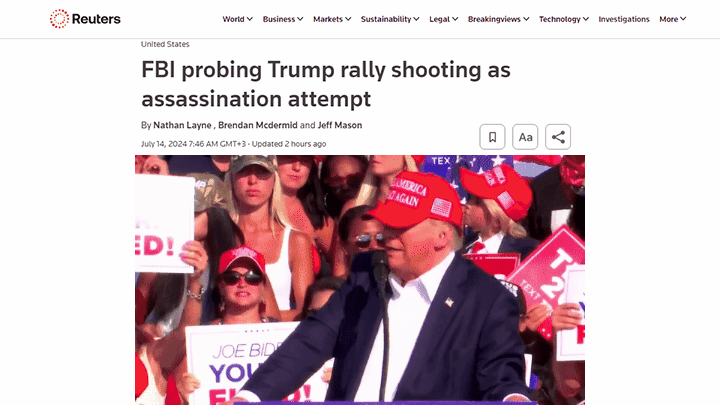This screenshot has width=720, height=405.
Task: Click the rally article lead image
Action: 360,280
